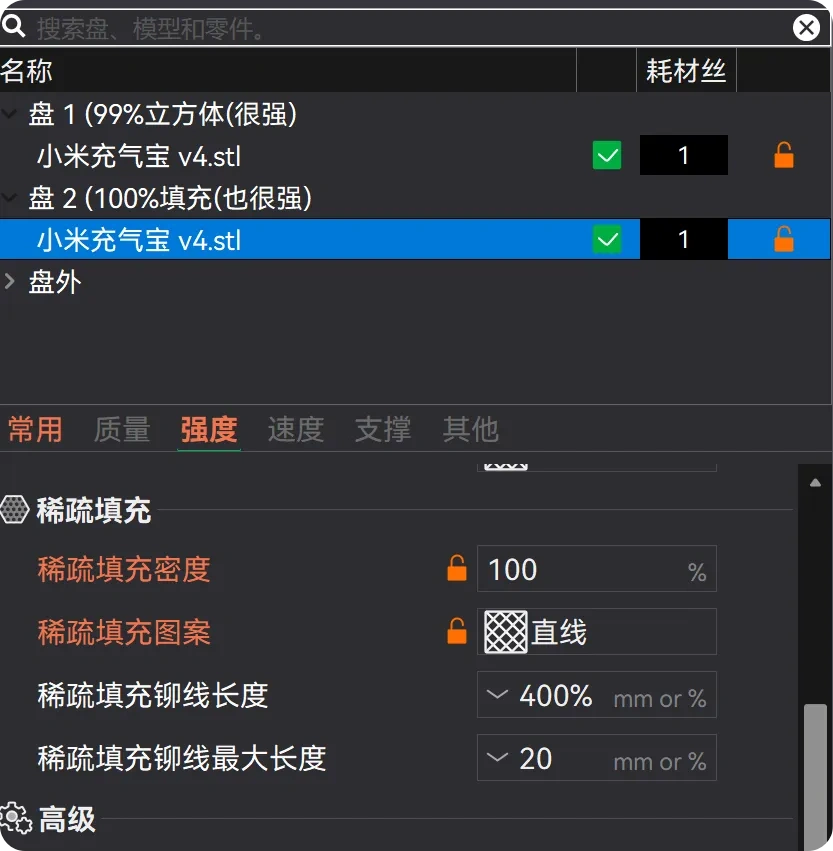The image size is (833, 851).
Task: Switch to the 常用 tab
Action: (x=35, y=429)
